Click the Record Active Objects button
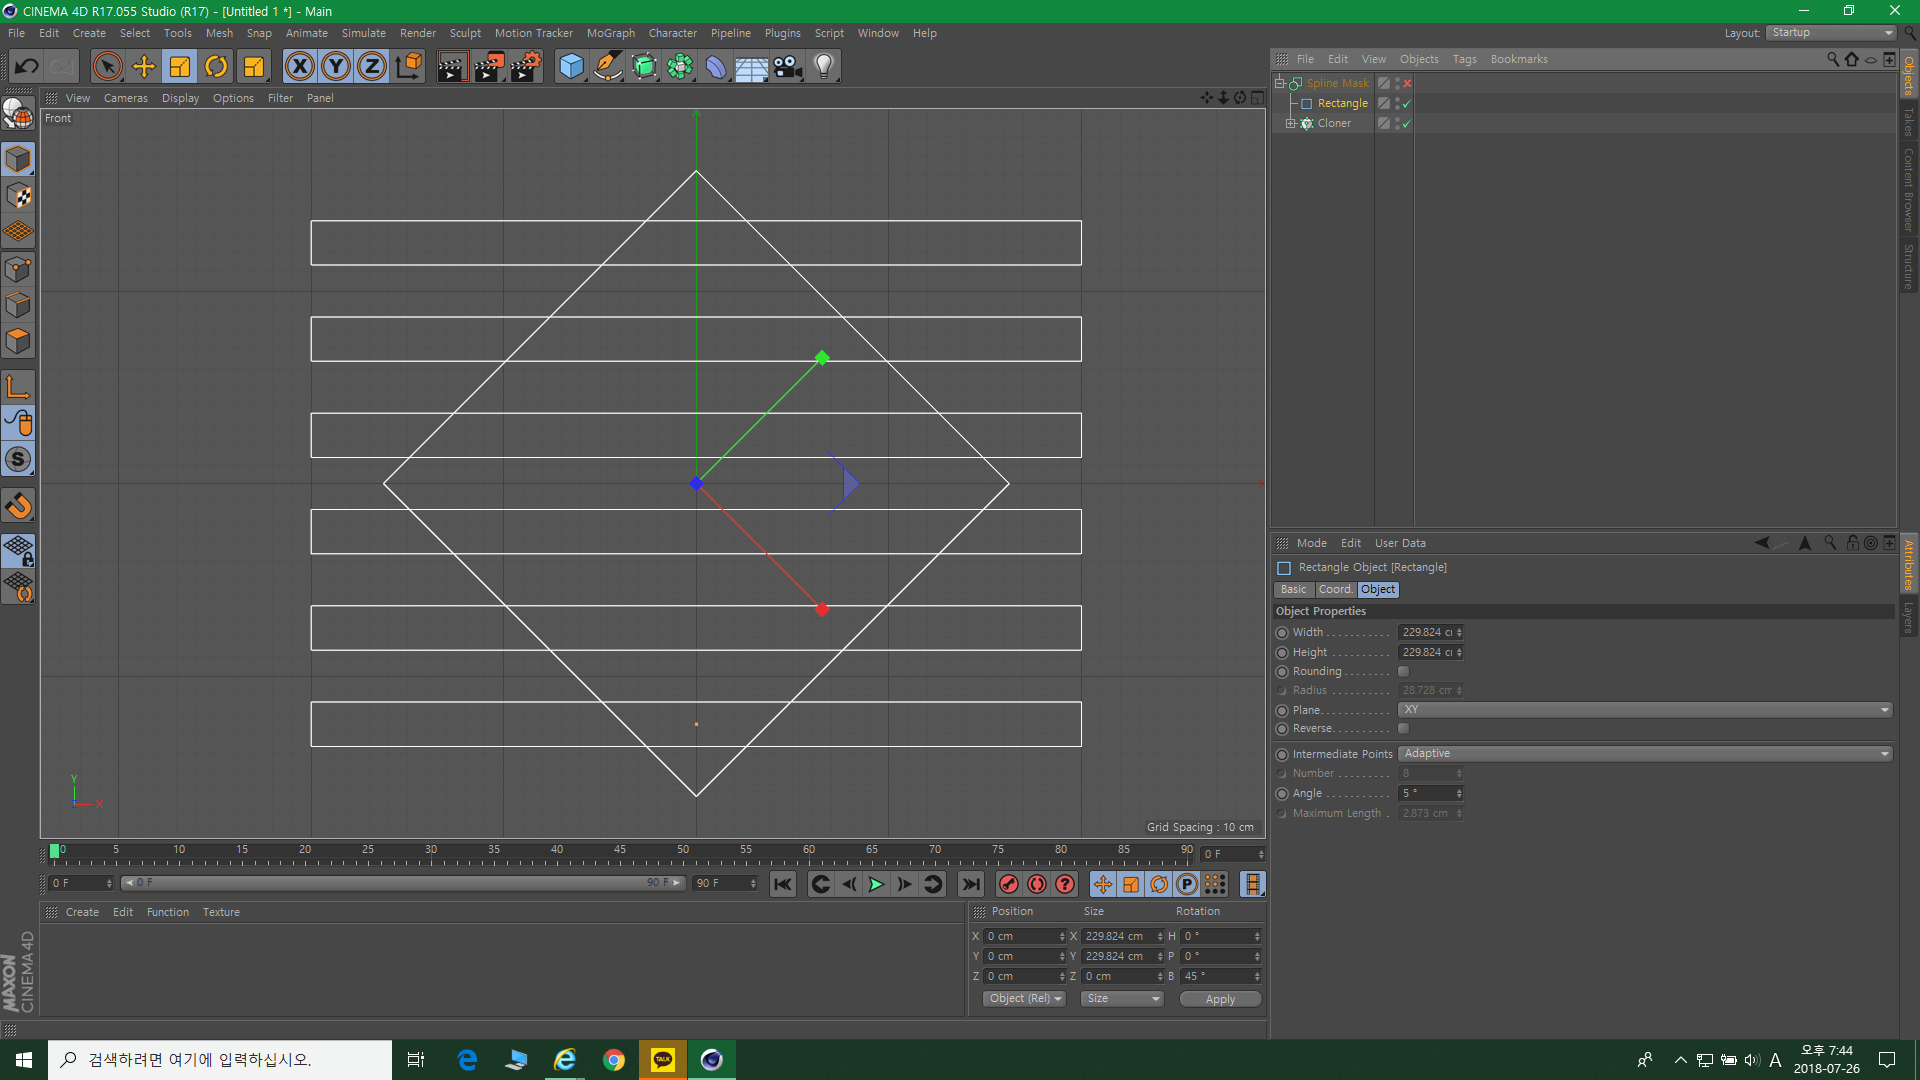 [1009, 884]
